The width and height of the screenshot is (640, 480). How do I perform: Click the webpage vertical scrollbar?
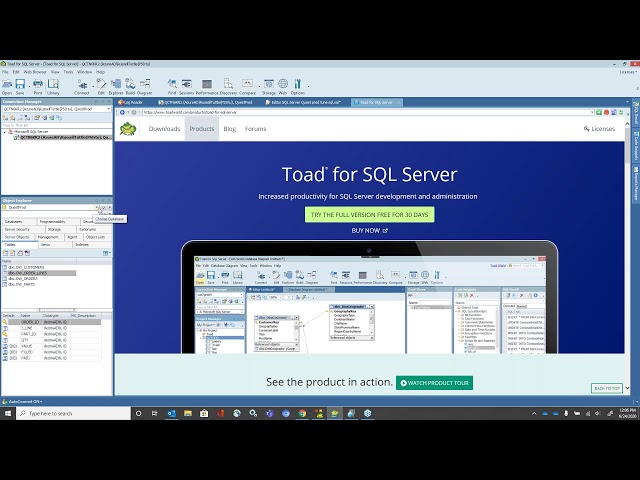click(627, 255)
